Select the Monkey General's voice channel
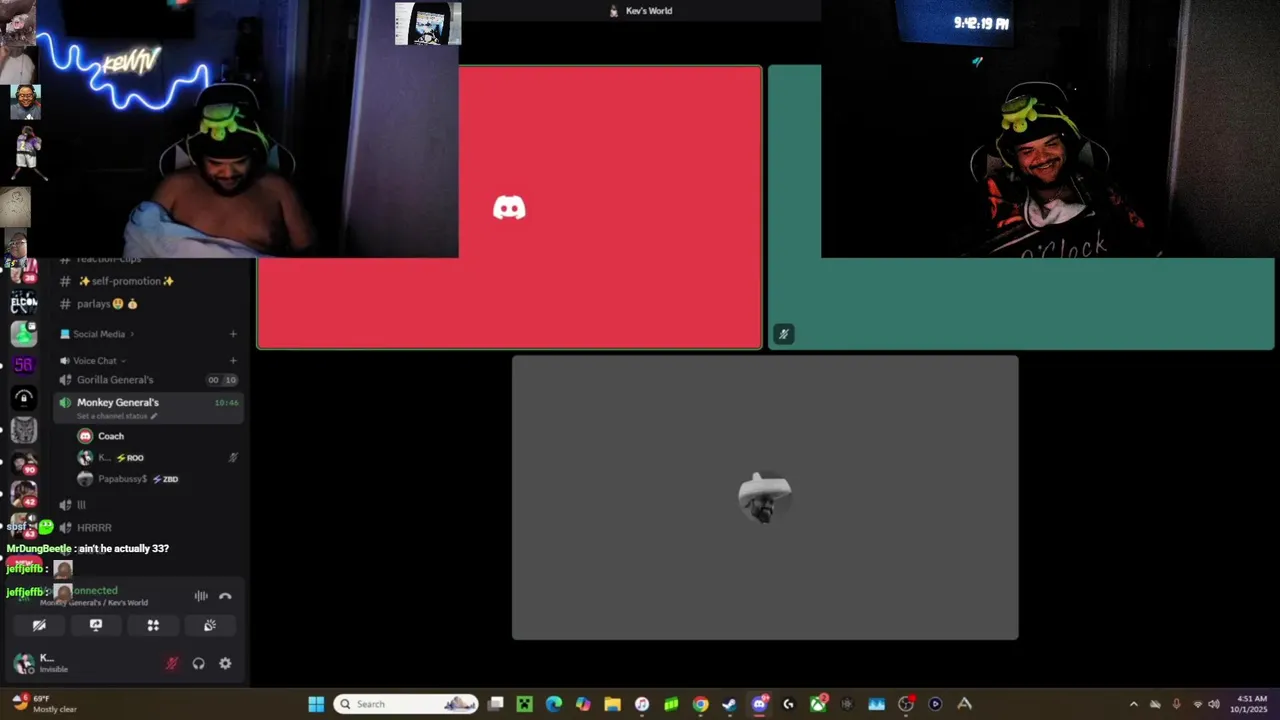 148,407
